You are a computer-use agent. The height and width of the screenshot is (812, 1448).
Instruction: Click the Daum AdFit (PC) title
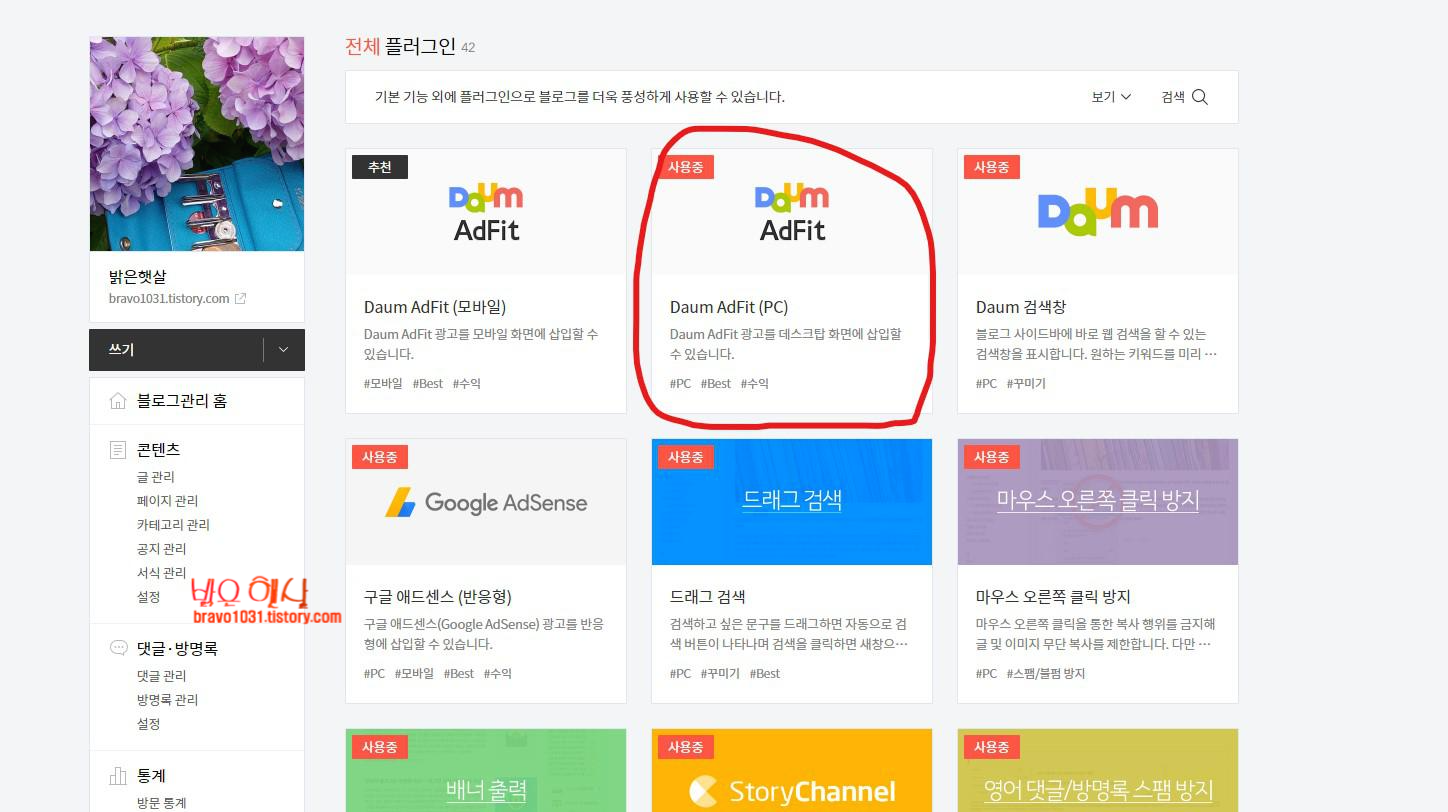[729, 307]
